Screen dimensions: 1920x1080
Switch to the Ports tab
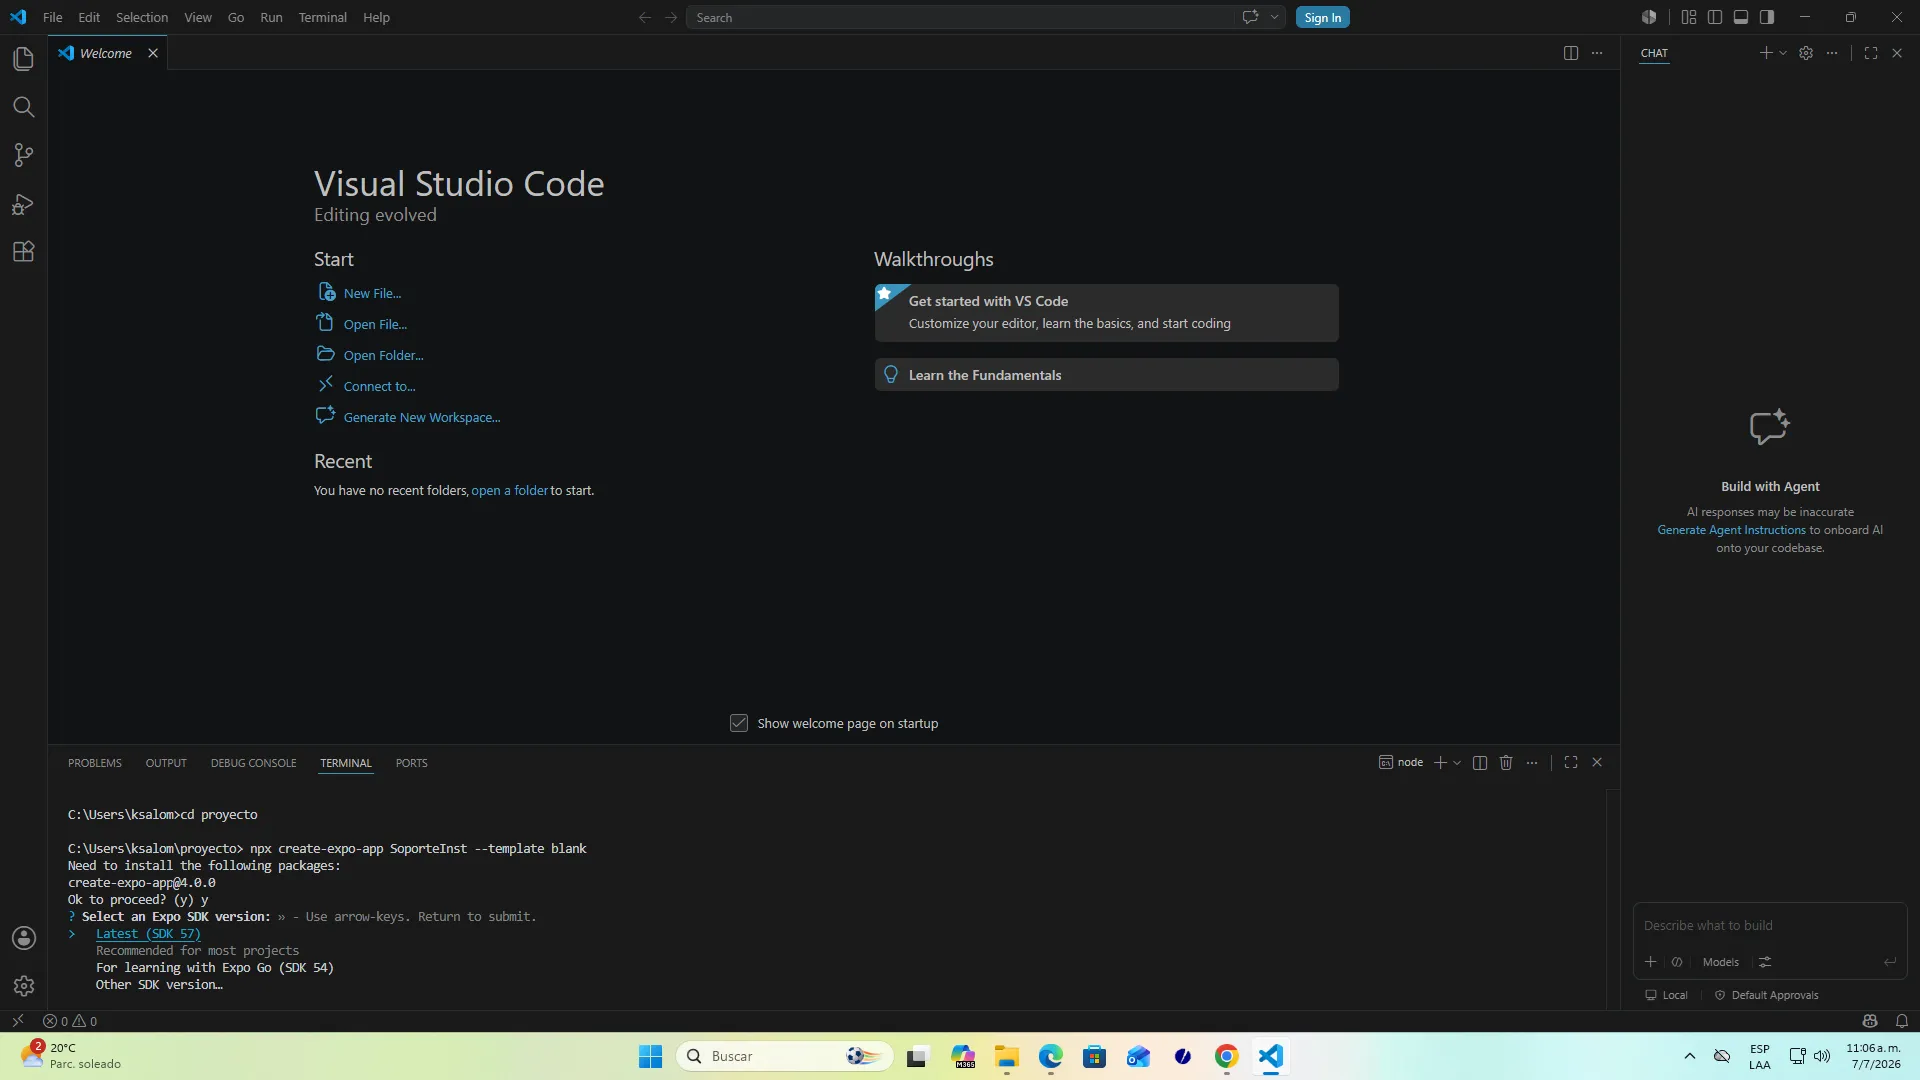click(x=411, y=763)
